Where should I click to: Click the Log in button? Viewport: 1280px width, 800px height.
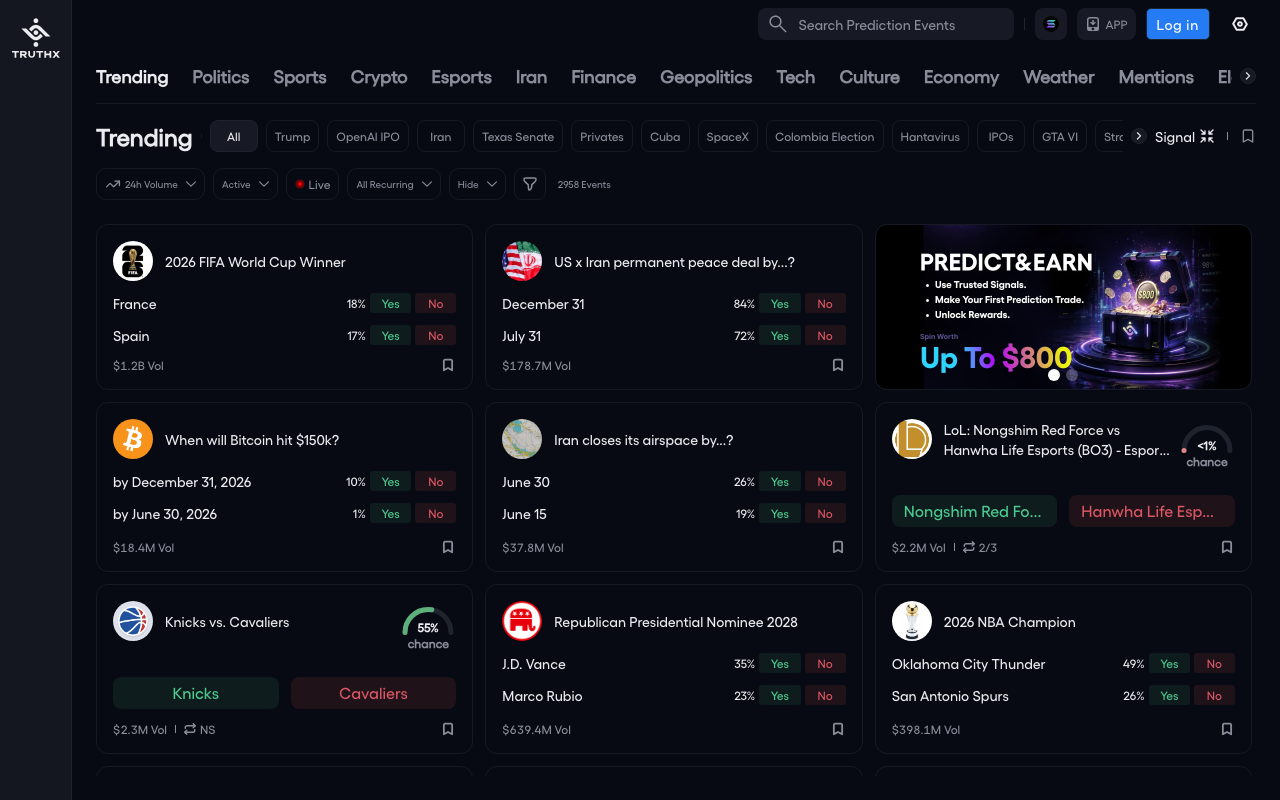tap(1178, 24)
